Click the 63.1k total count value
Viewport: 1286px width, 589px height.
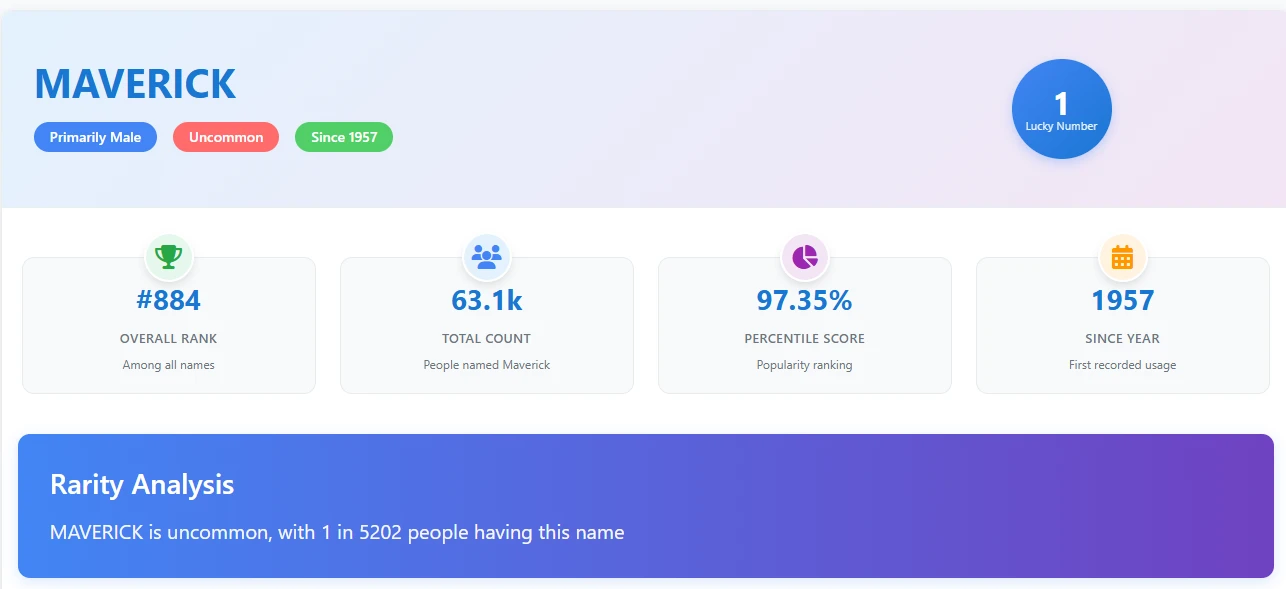coord(486,299)
